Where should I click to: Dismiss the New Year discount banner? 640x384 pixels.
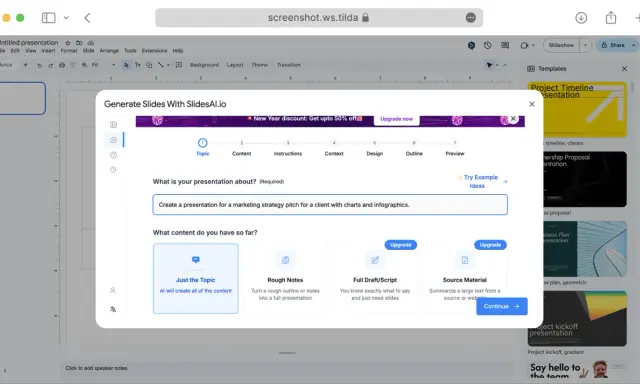click(513, 119)
